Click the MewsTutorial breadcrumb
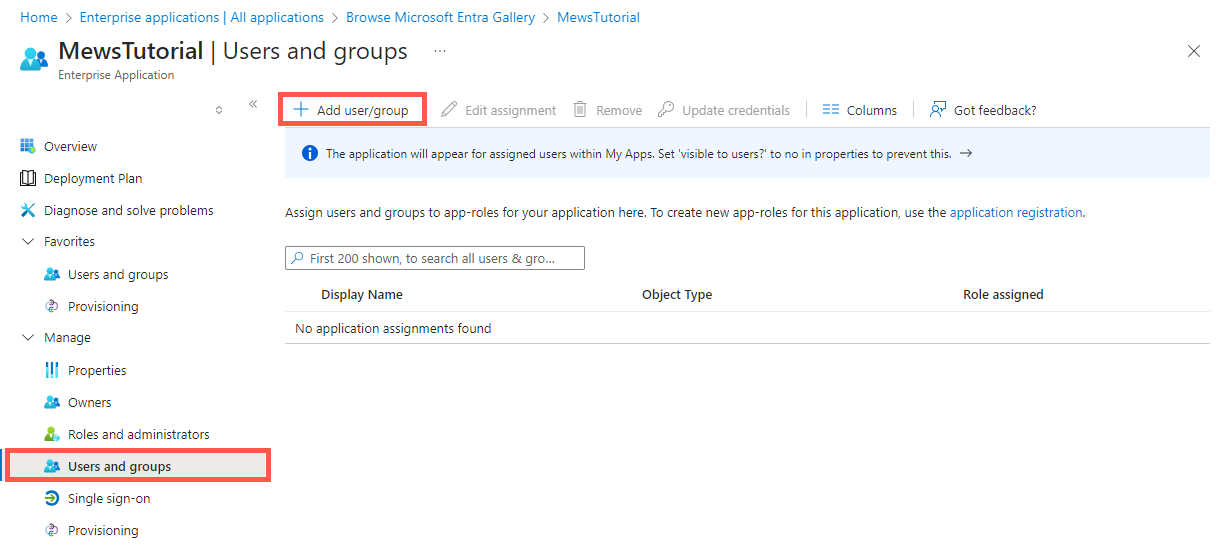The image size is (1228, 546). point(598,17)
